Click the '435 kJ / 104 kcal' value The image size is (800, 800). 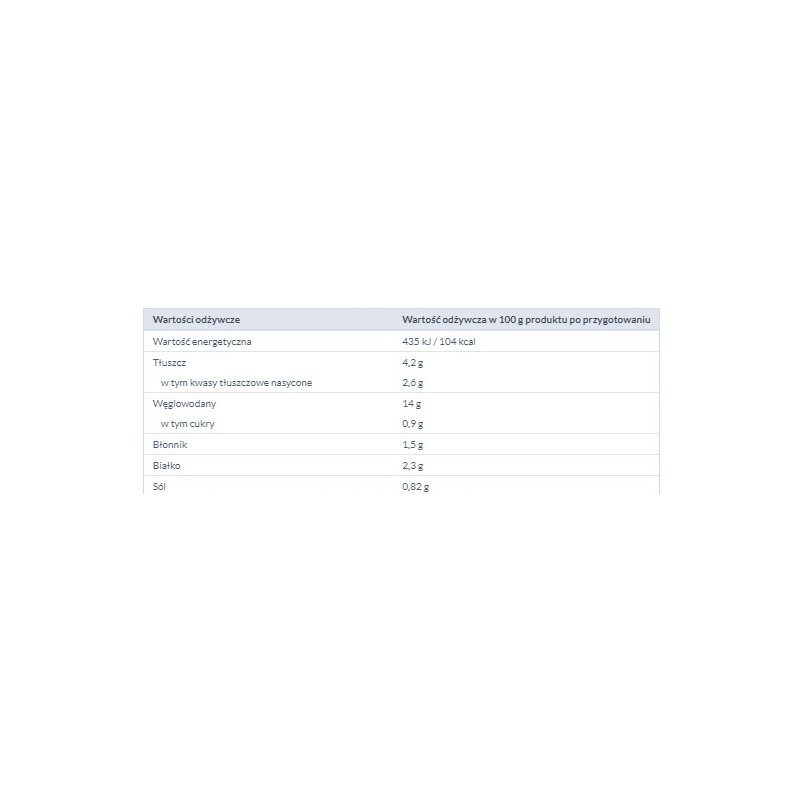point(438,342)
